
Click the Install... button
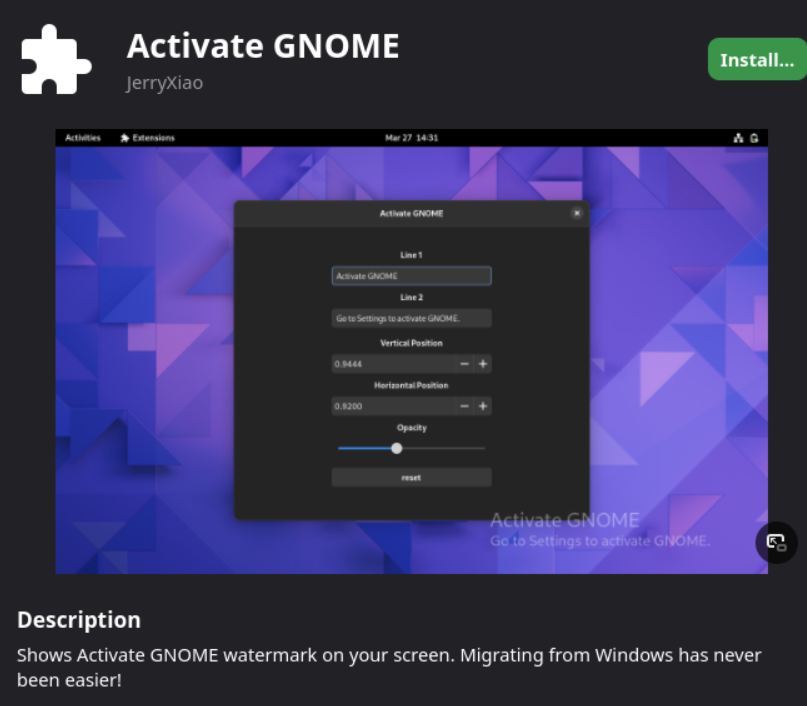pos(757,59)
